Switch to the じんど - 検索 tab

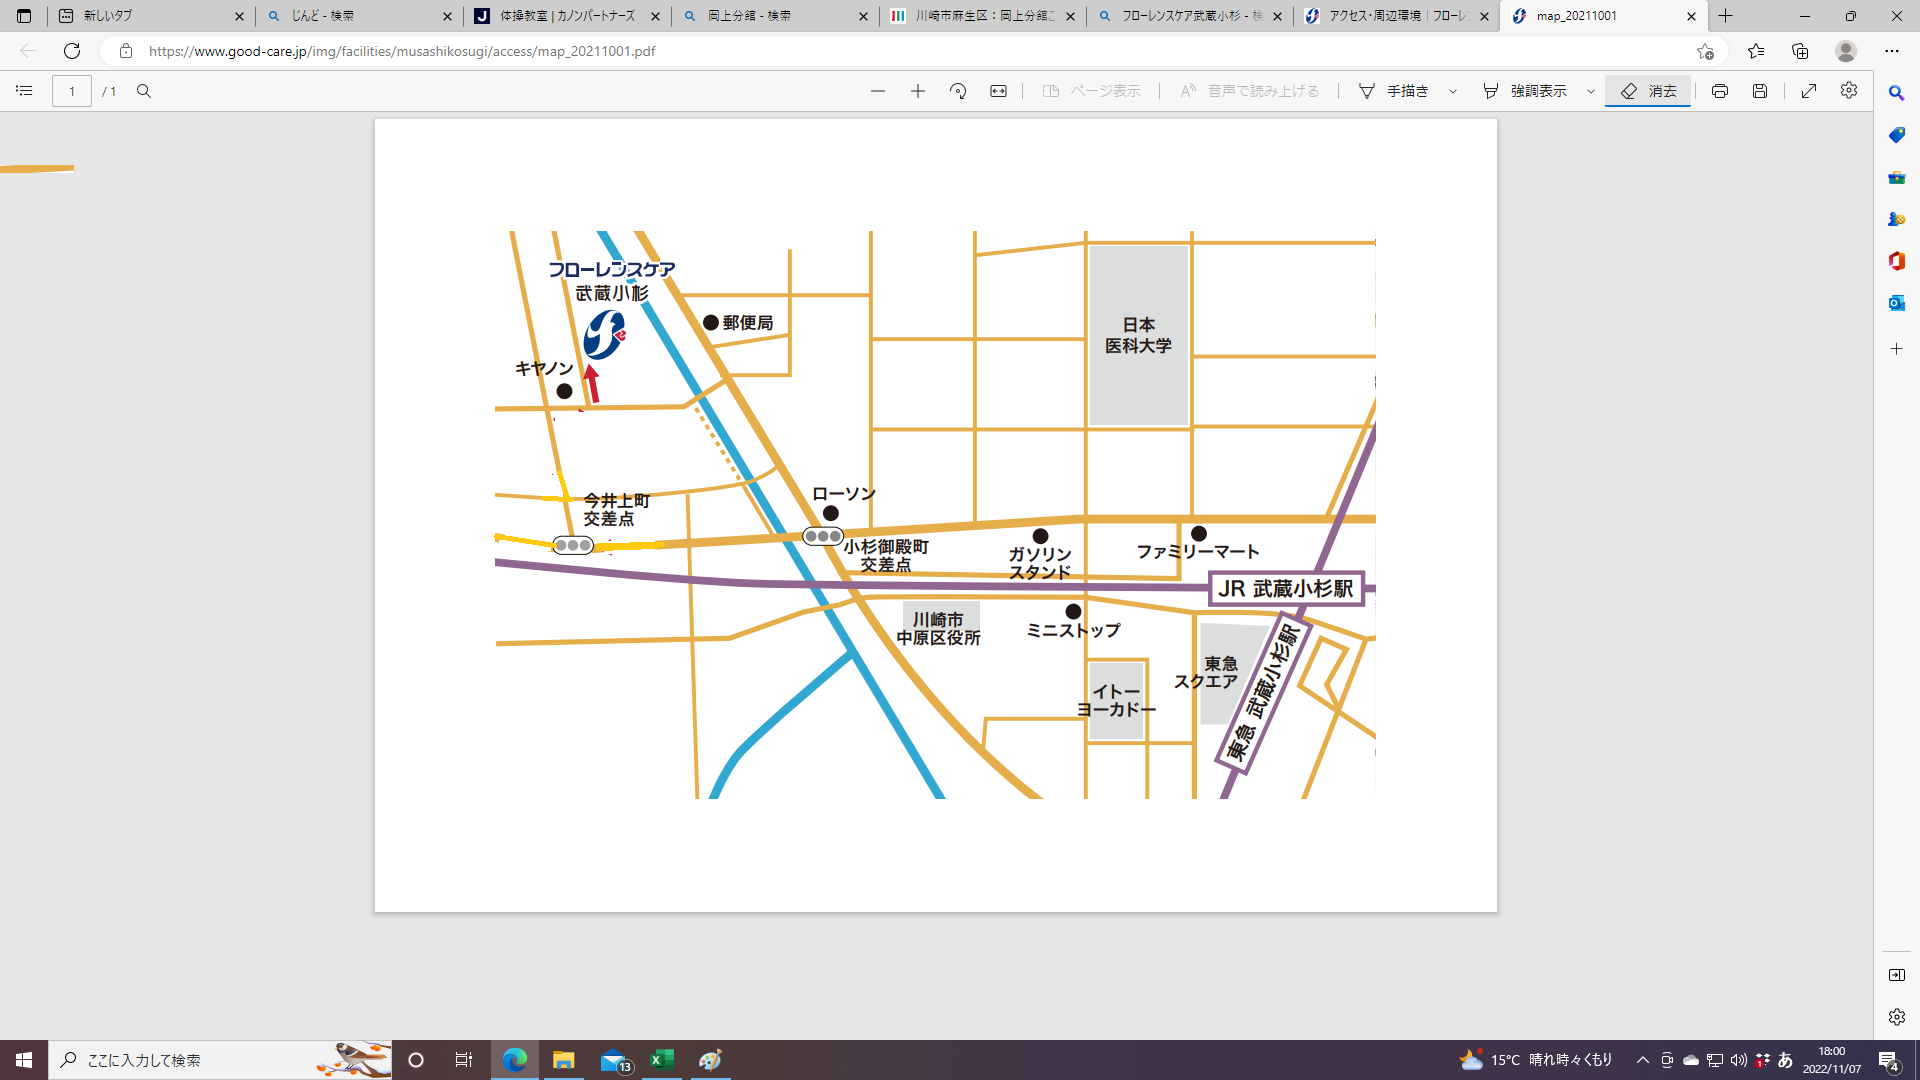point(358,16)
